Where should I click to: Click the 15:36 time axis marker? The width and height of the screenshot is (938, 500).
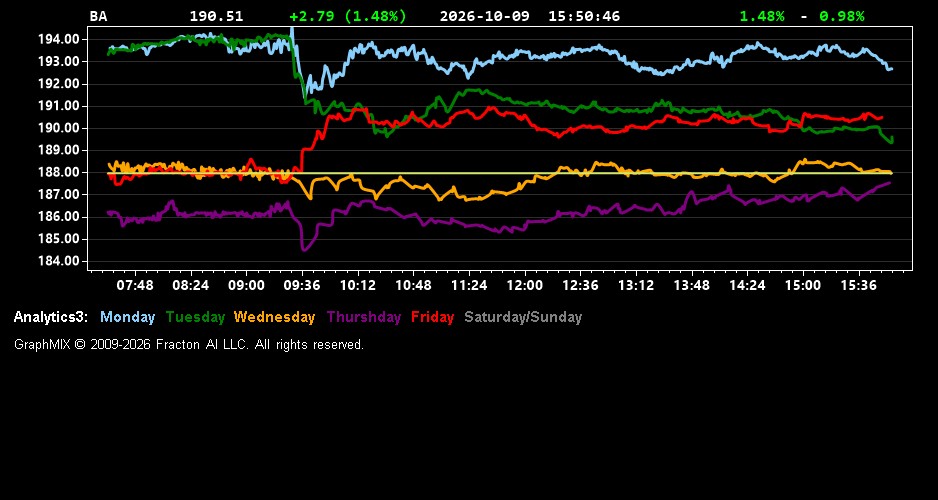[x=858, y=285]
